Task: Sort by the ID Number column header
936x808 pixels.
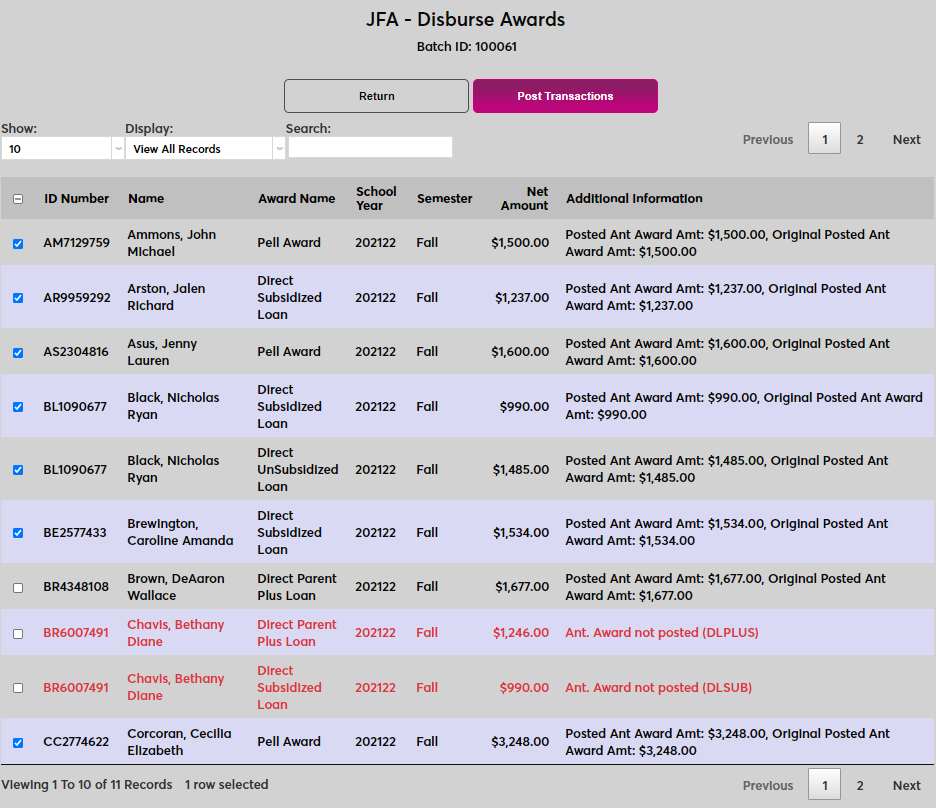Action: pos(76,198)
